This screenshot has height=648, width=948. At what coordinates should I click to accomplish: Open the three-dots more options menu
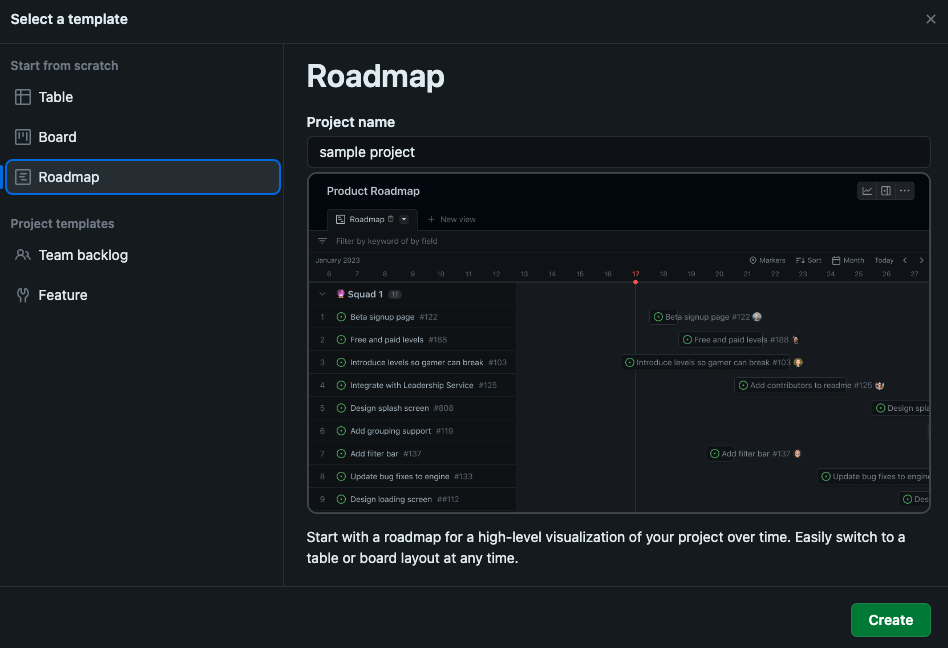tap(904, 191)
